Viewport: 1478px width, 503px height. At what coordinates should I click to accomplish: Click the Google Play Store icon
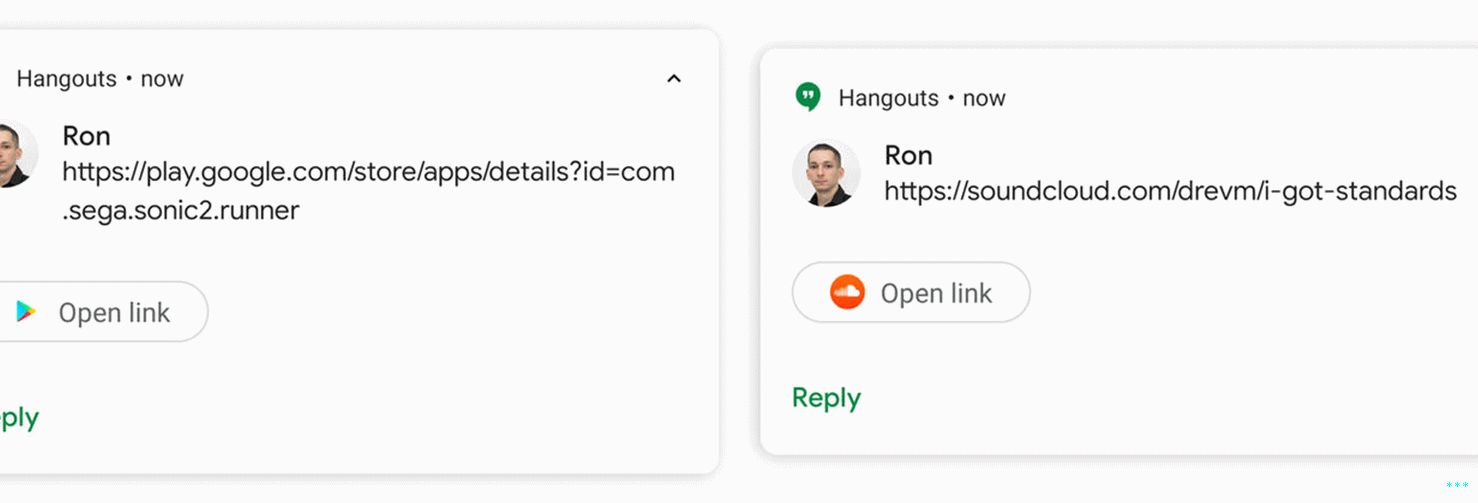tap(26, 312)
